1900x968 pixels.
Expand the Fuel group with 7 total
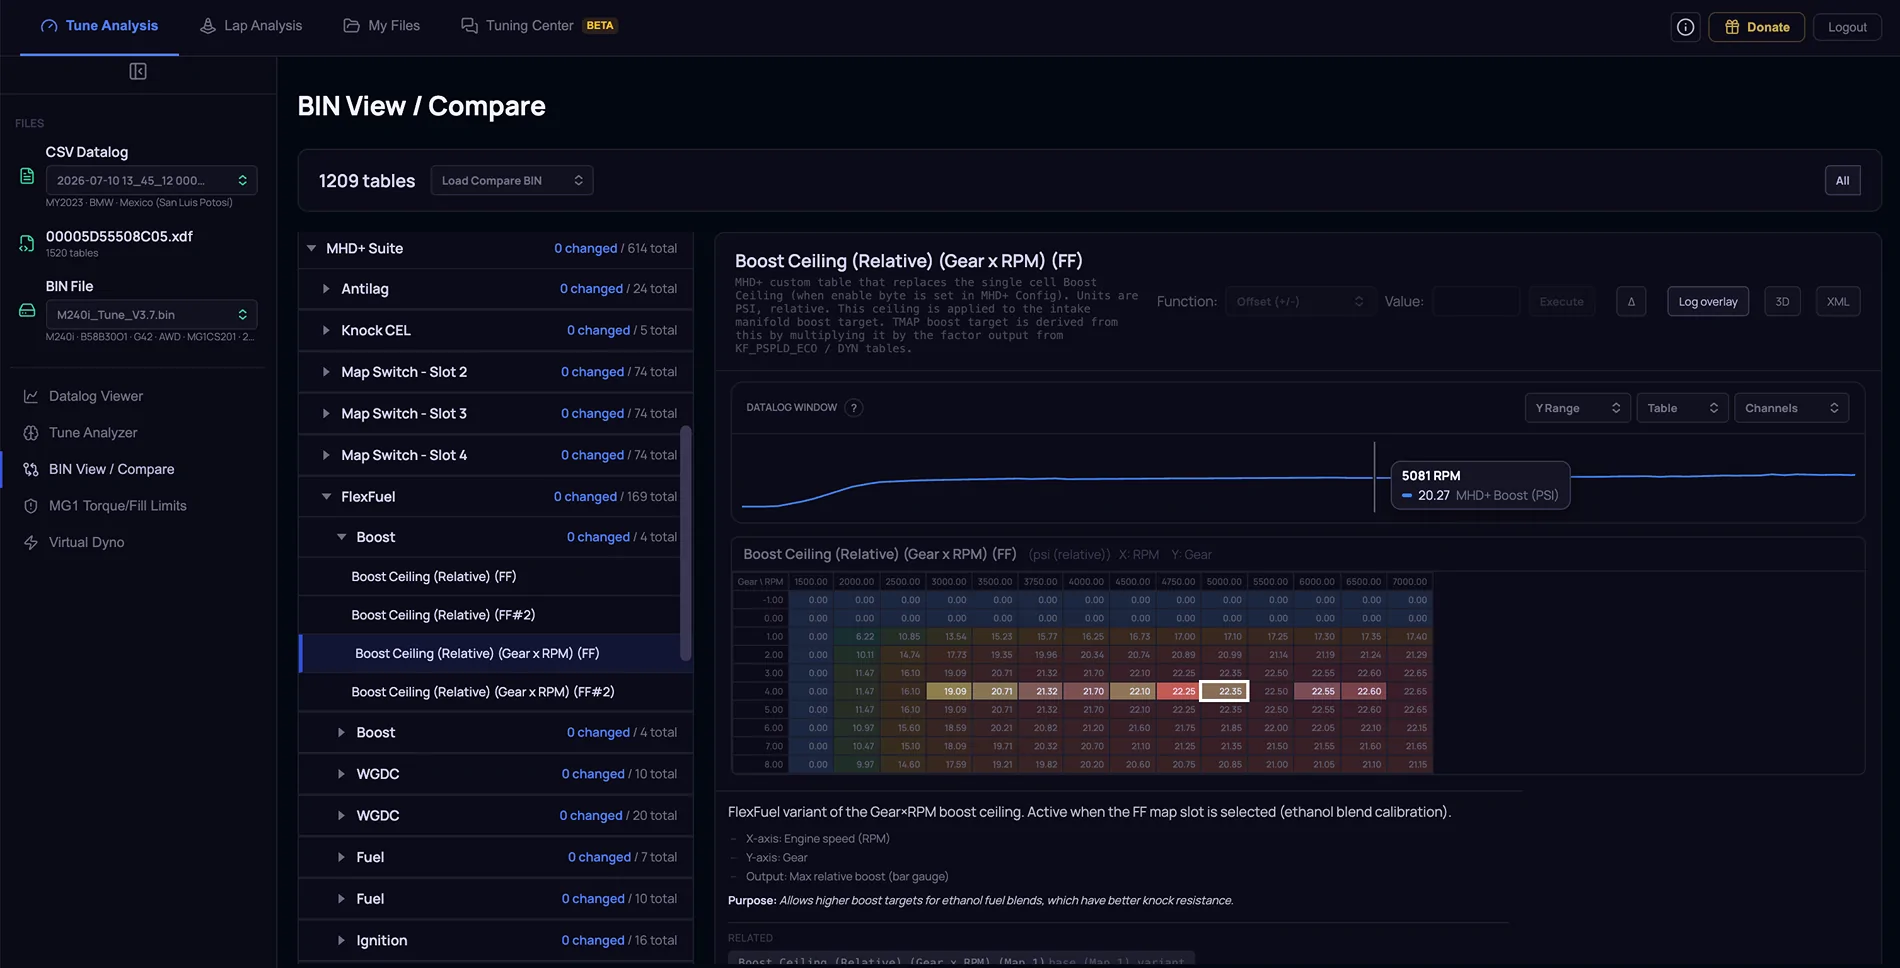341,858
